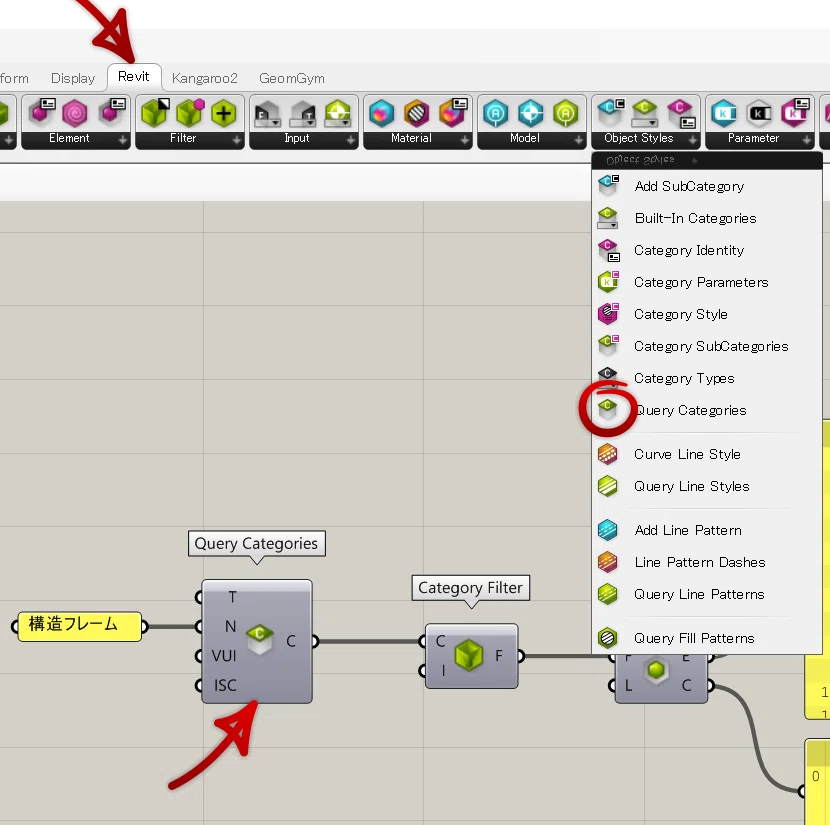
Task: Choose Category Style entry
Action: [x=707, y=314]
